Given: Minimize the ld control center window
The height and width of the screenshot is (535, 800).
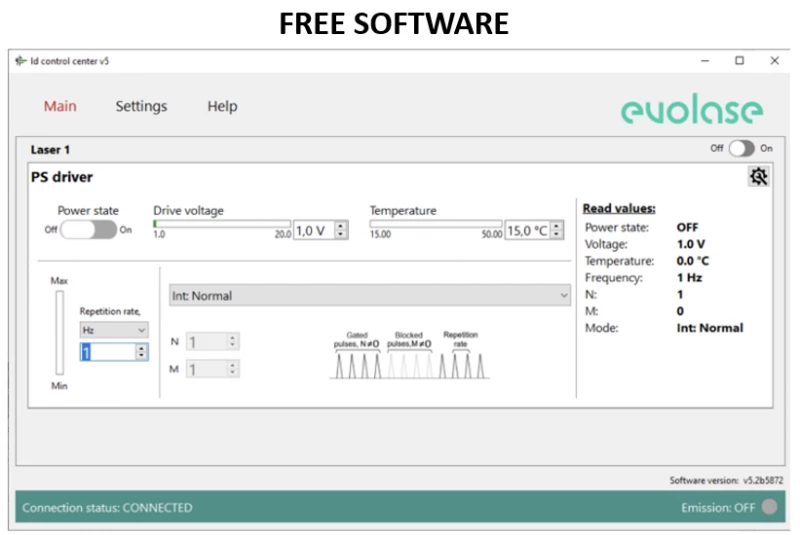Looking at the screenshot, I should click(705, 61).
